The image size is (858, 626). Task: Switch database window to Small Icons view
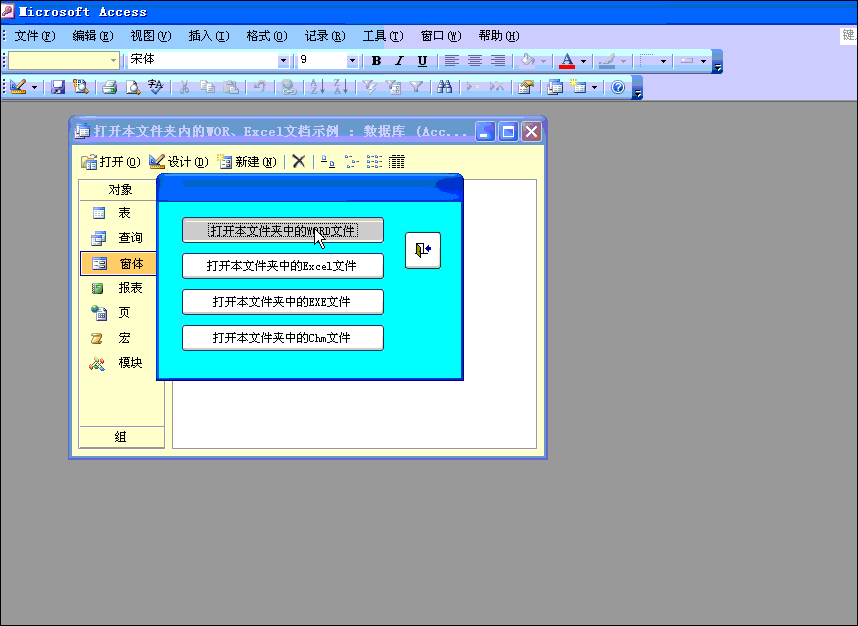(351, 161)
